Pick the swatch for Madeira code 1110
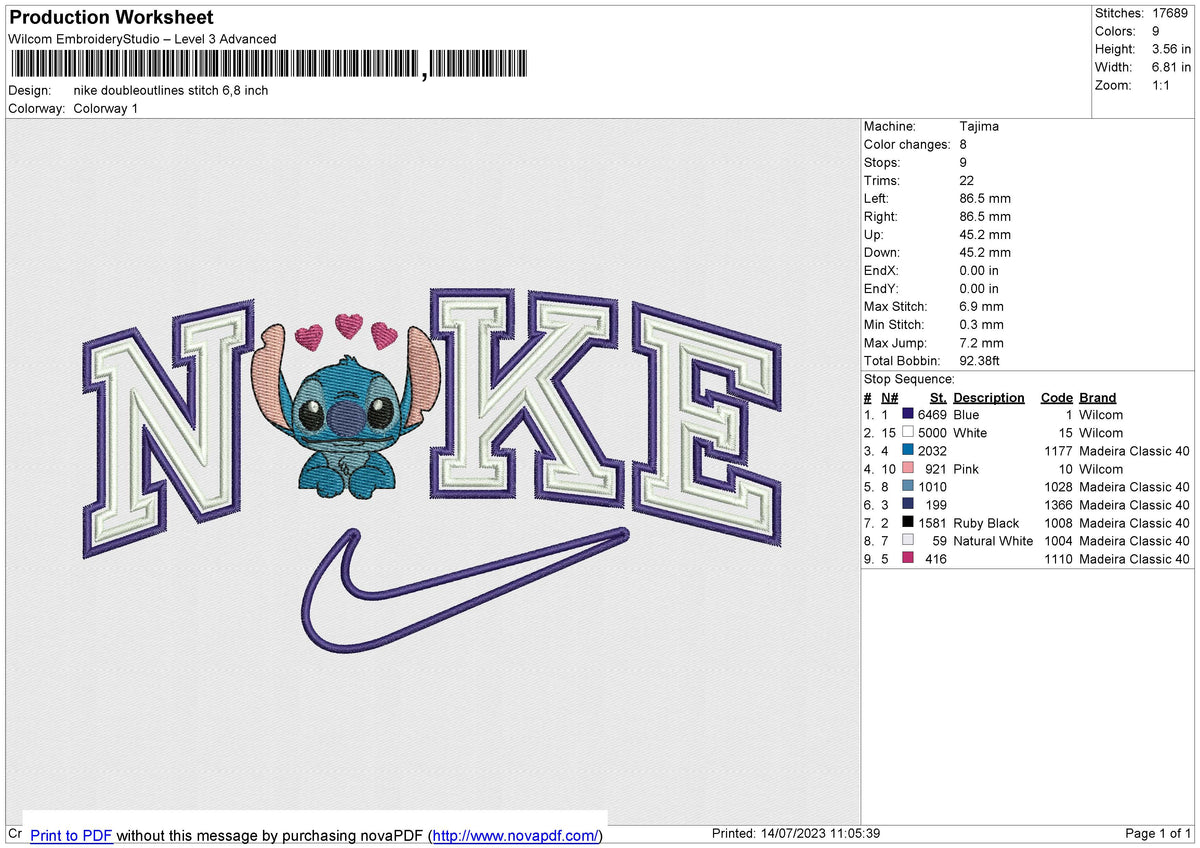Screen dimensions: 1200x848 [x=908, y=559]
